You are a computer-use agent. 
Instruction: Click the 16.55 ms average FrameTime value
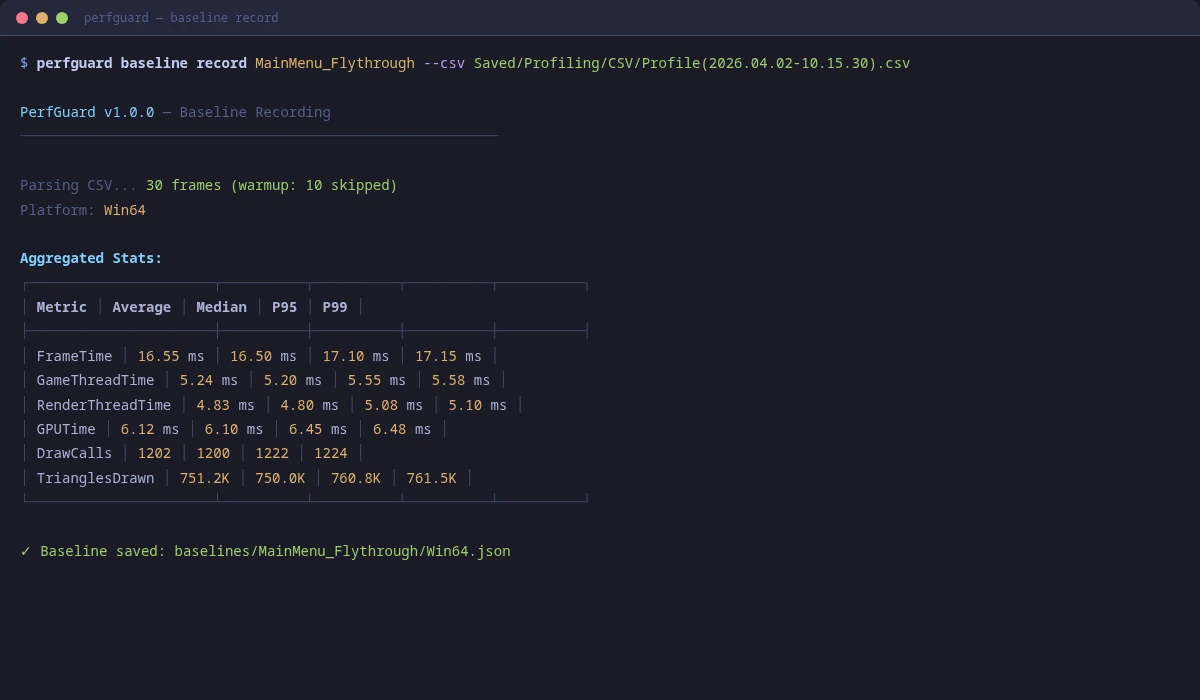click(170, 356)
